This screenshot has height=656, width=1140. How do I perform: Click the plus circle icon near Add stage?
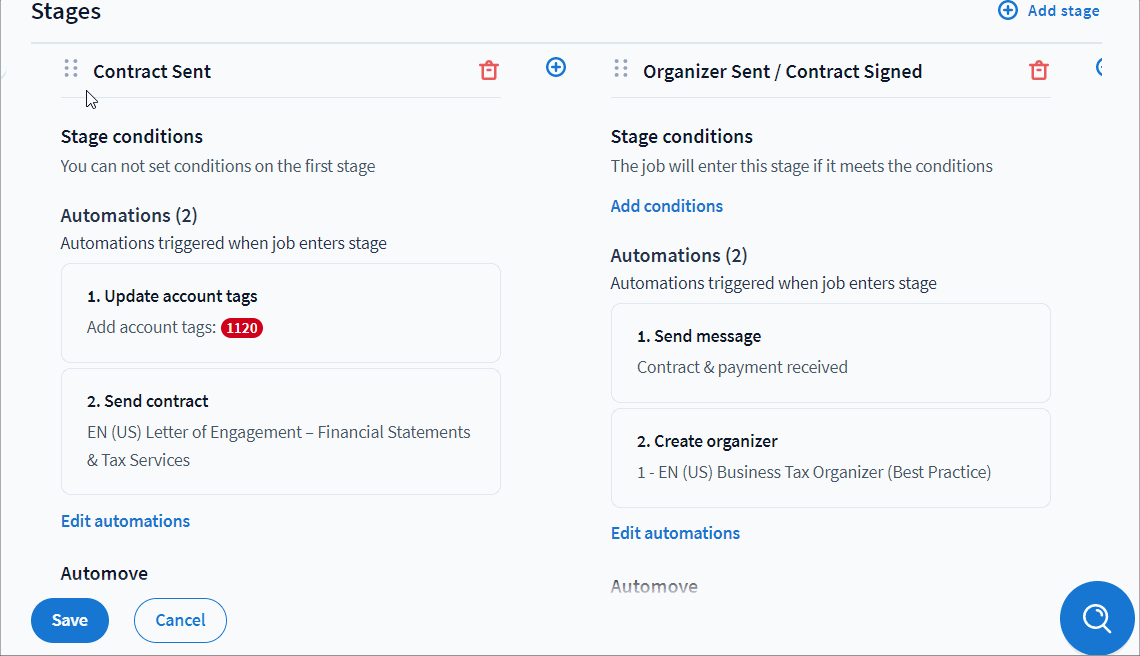[1008, 11]
